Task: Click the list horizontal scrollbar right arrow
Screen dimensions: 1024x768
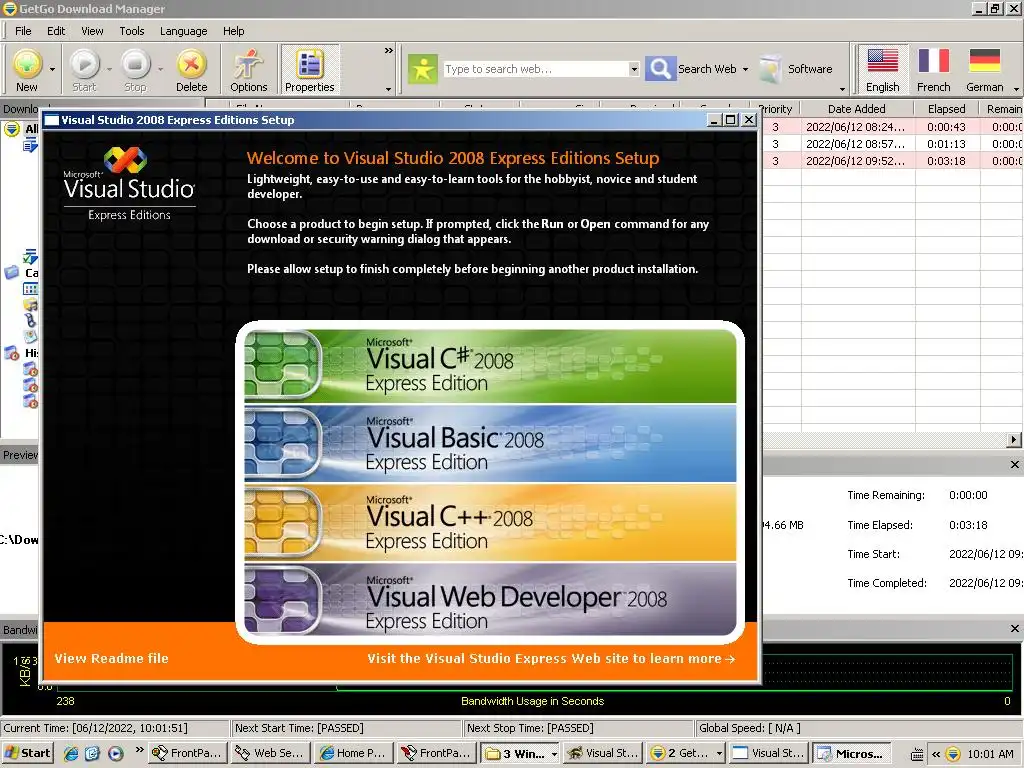Action: pyautogui.click(x=1014, y=440)
